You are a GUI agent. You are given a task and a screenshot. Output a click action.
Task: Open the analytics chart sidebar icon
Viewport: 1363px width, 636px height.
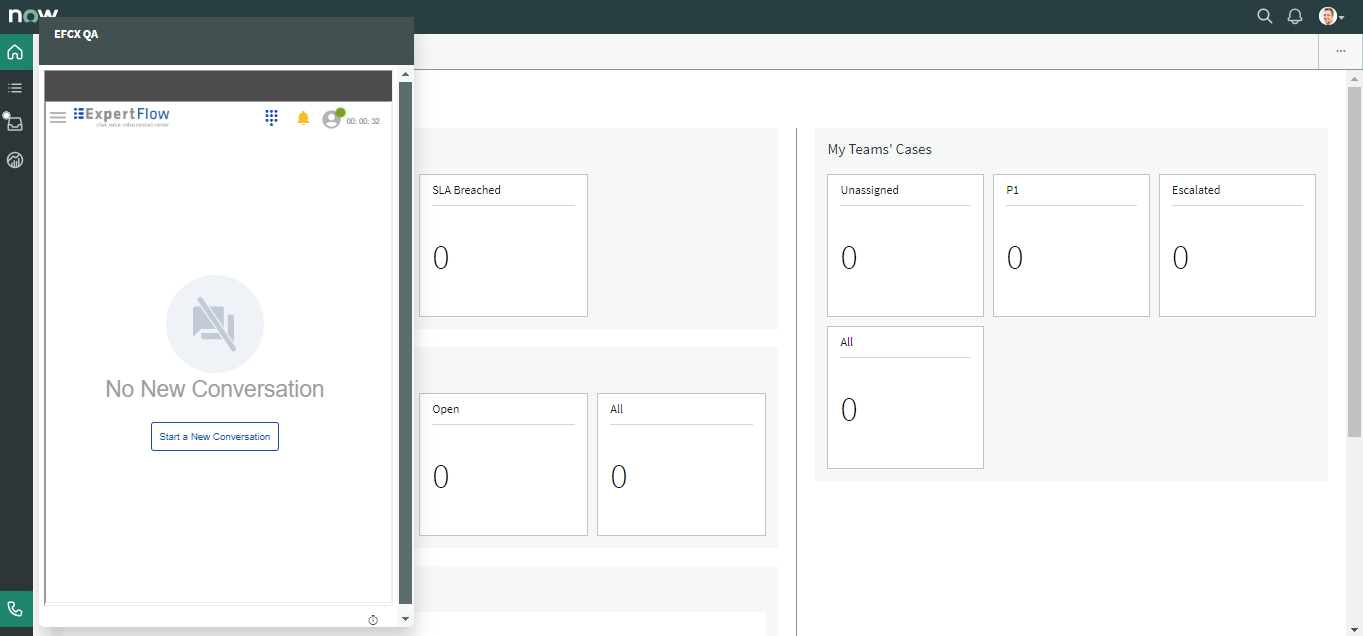(x=15, y=160)
